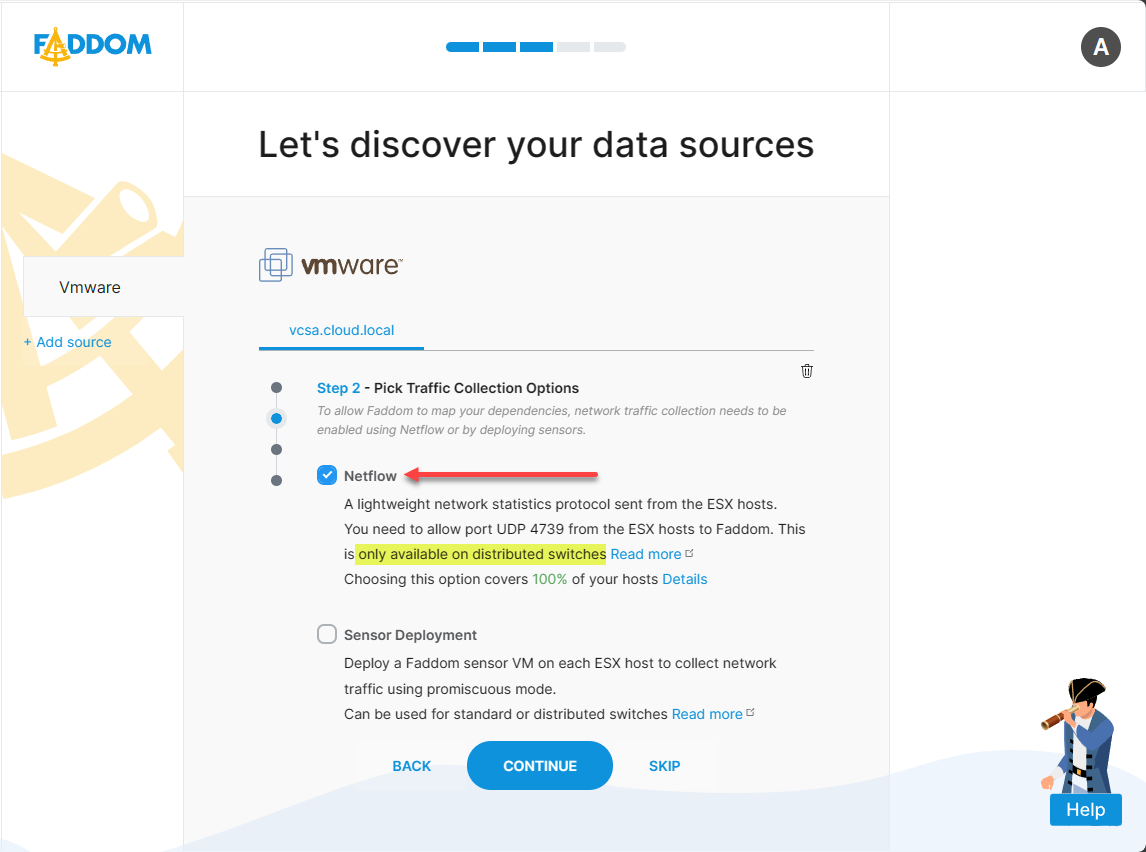Click the last step dot in timeline

(x=277, y=481)
